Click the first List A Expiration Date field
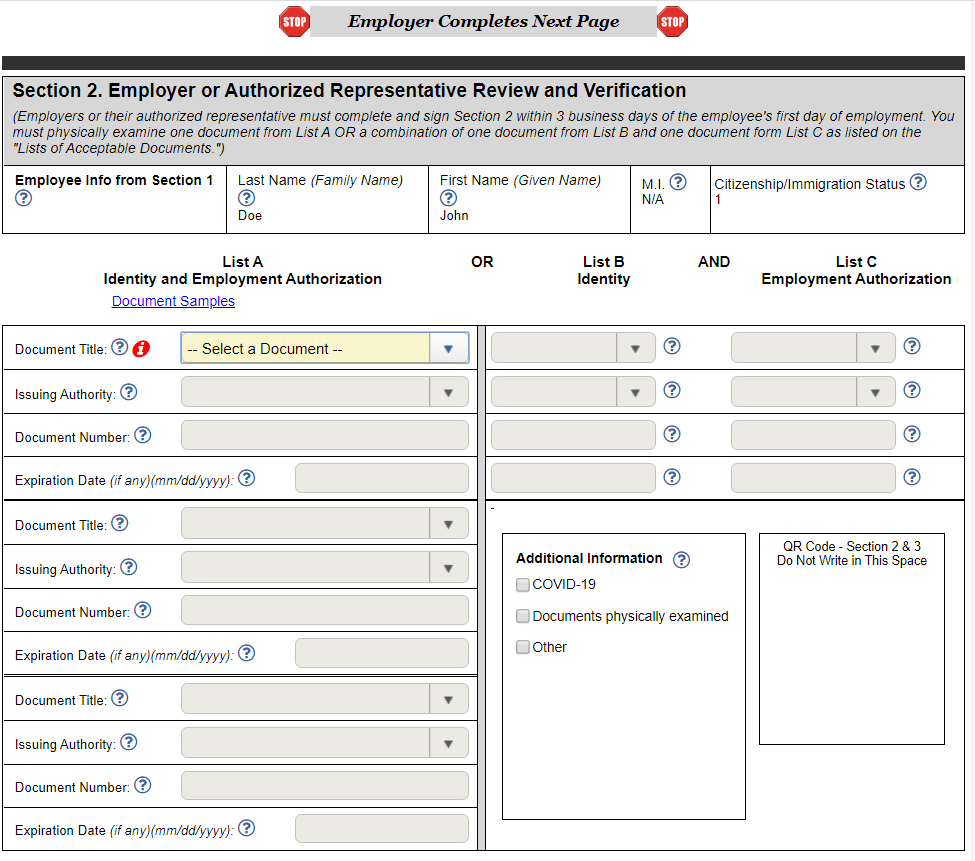This screenshot has height=861, width=975. [x=381, y=479]
